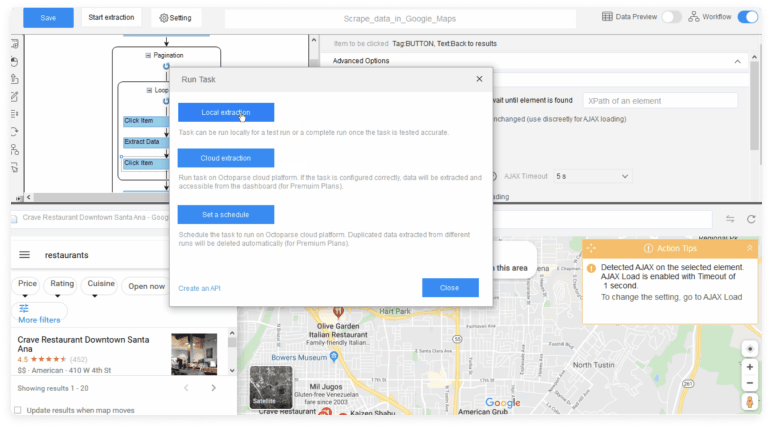Click More filters link
This screenshot has height=428, width=771.
pos(39,320)
